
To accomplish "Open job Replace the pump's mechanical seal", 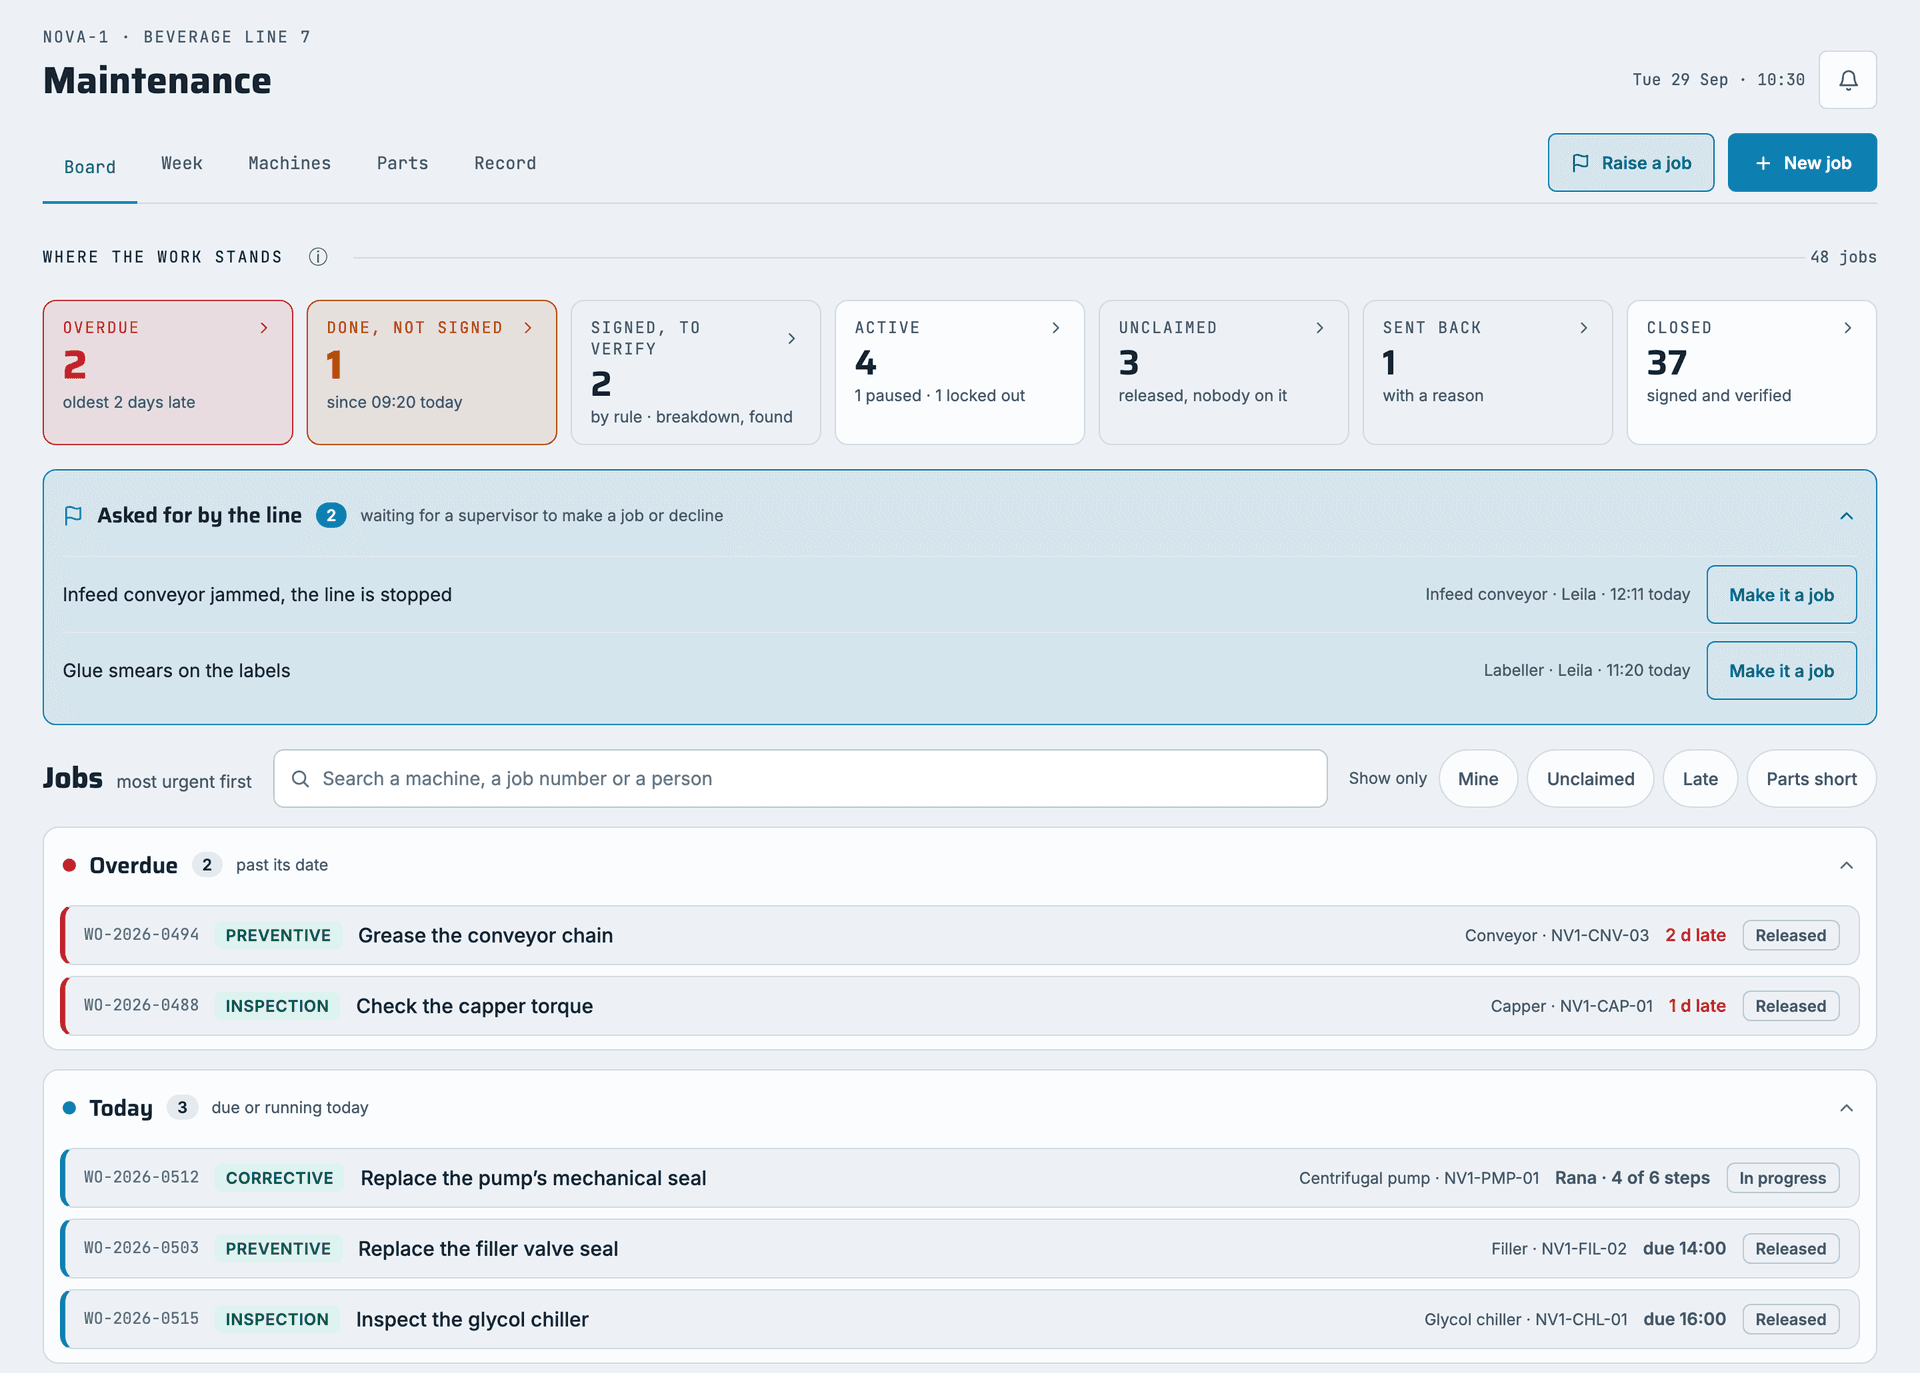I will 960,1178.
